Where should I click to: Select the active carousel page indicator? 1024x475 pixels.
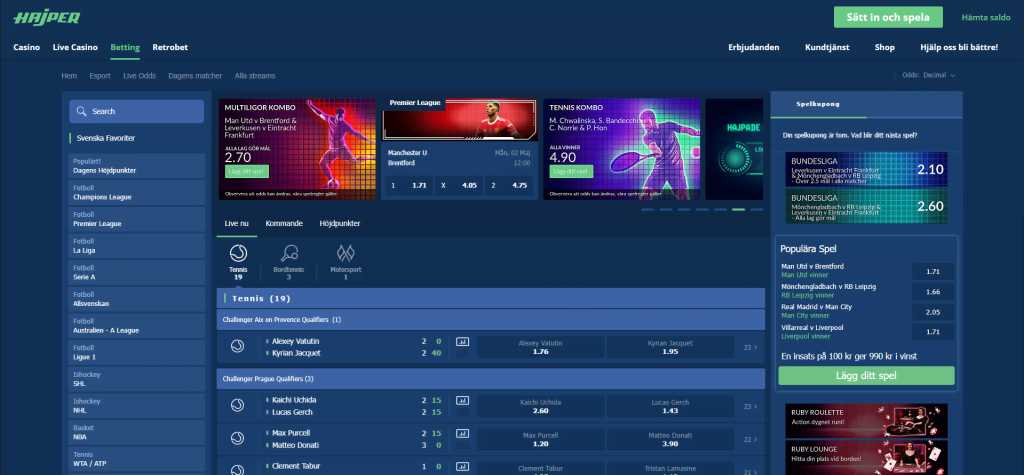tap(738, 210)
